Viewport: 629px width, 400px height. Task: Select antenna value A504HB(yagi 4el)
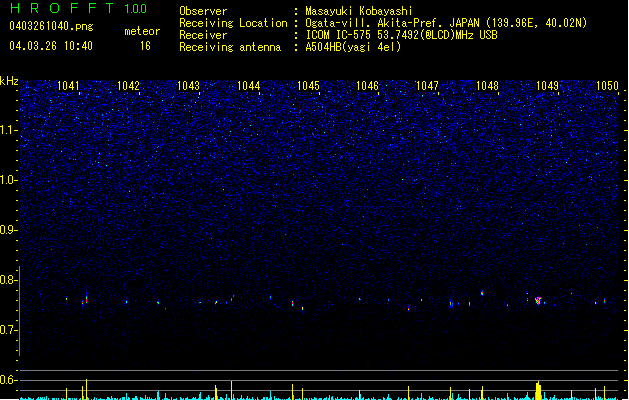(353, 47)
